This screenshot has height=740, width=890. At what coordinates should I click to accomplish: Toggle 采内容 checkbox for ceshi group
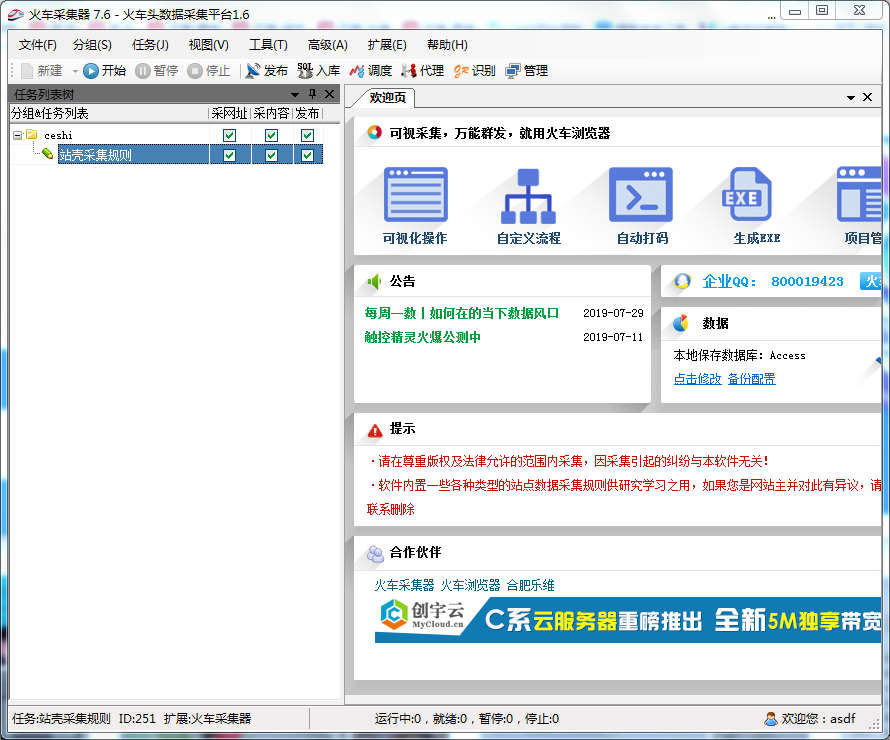(x=271, y=136)
